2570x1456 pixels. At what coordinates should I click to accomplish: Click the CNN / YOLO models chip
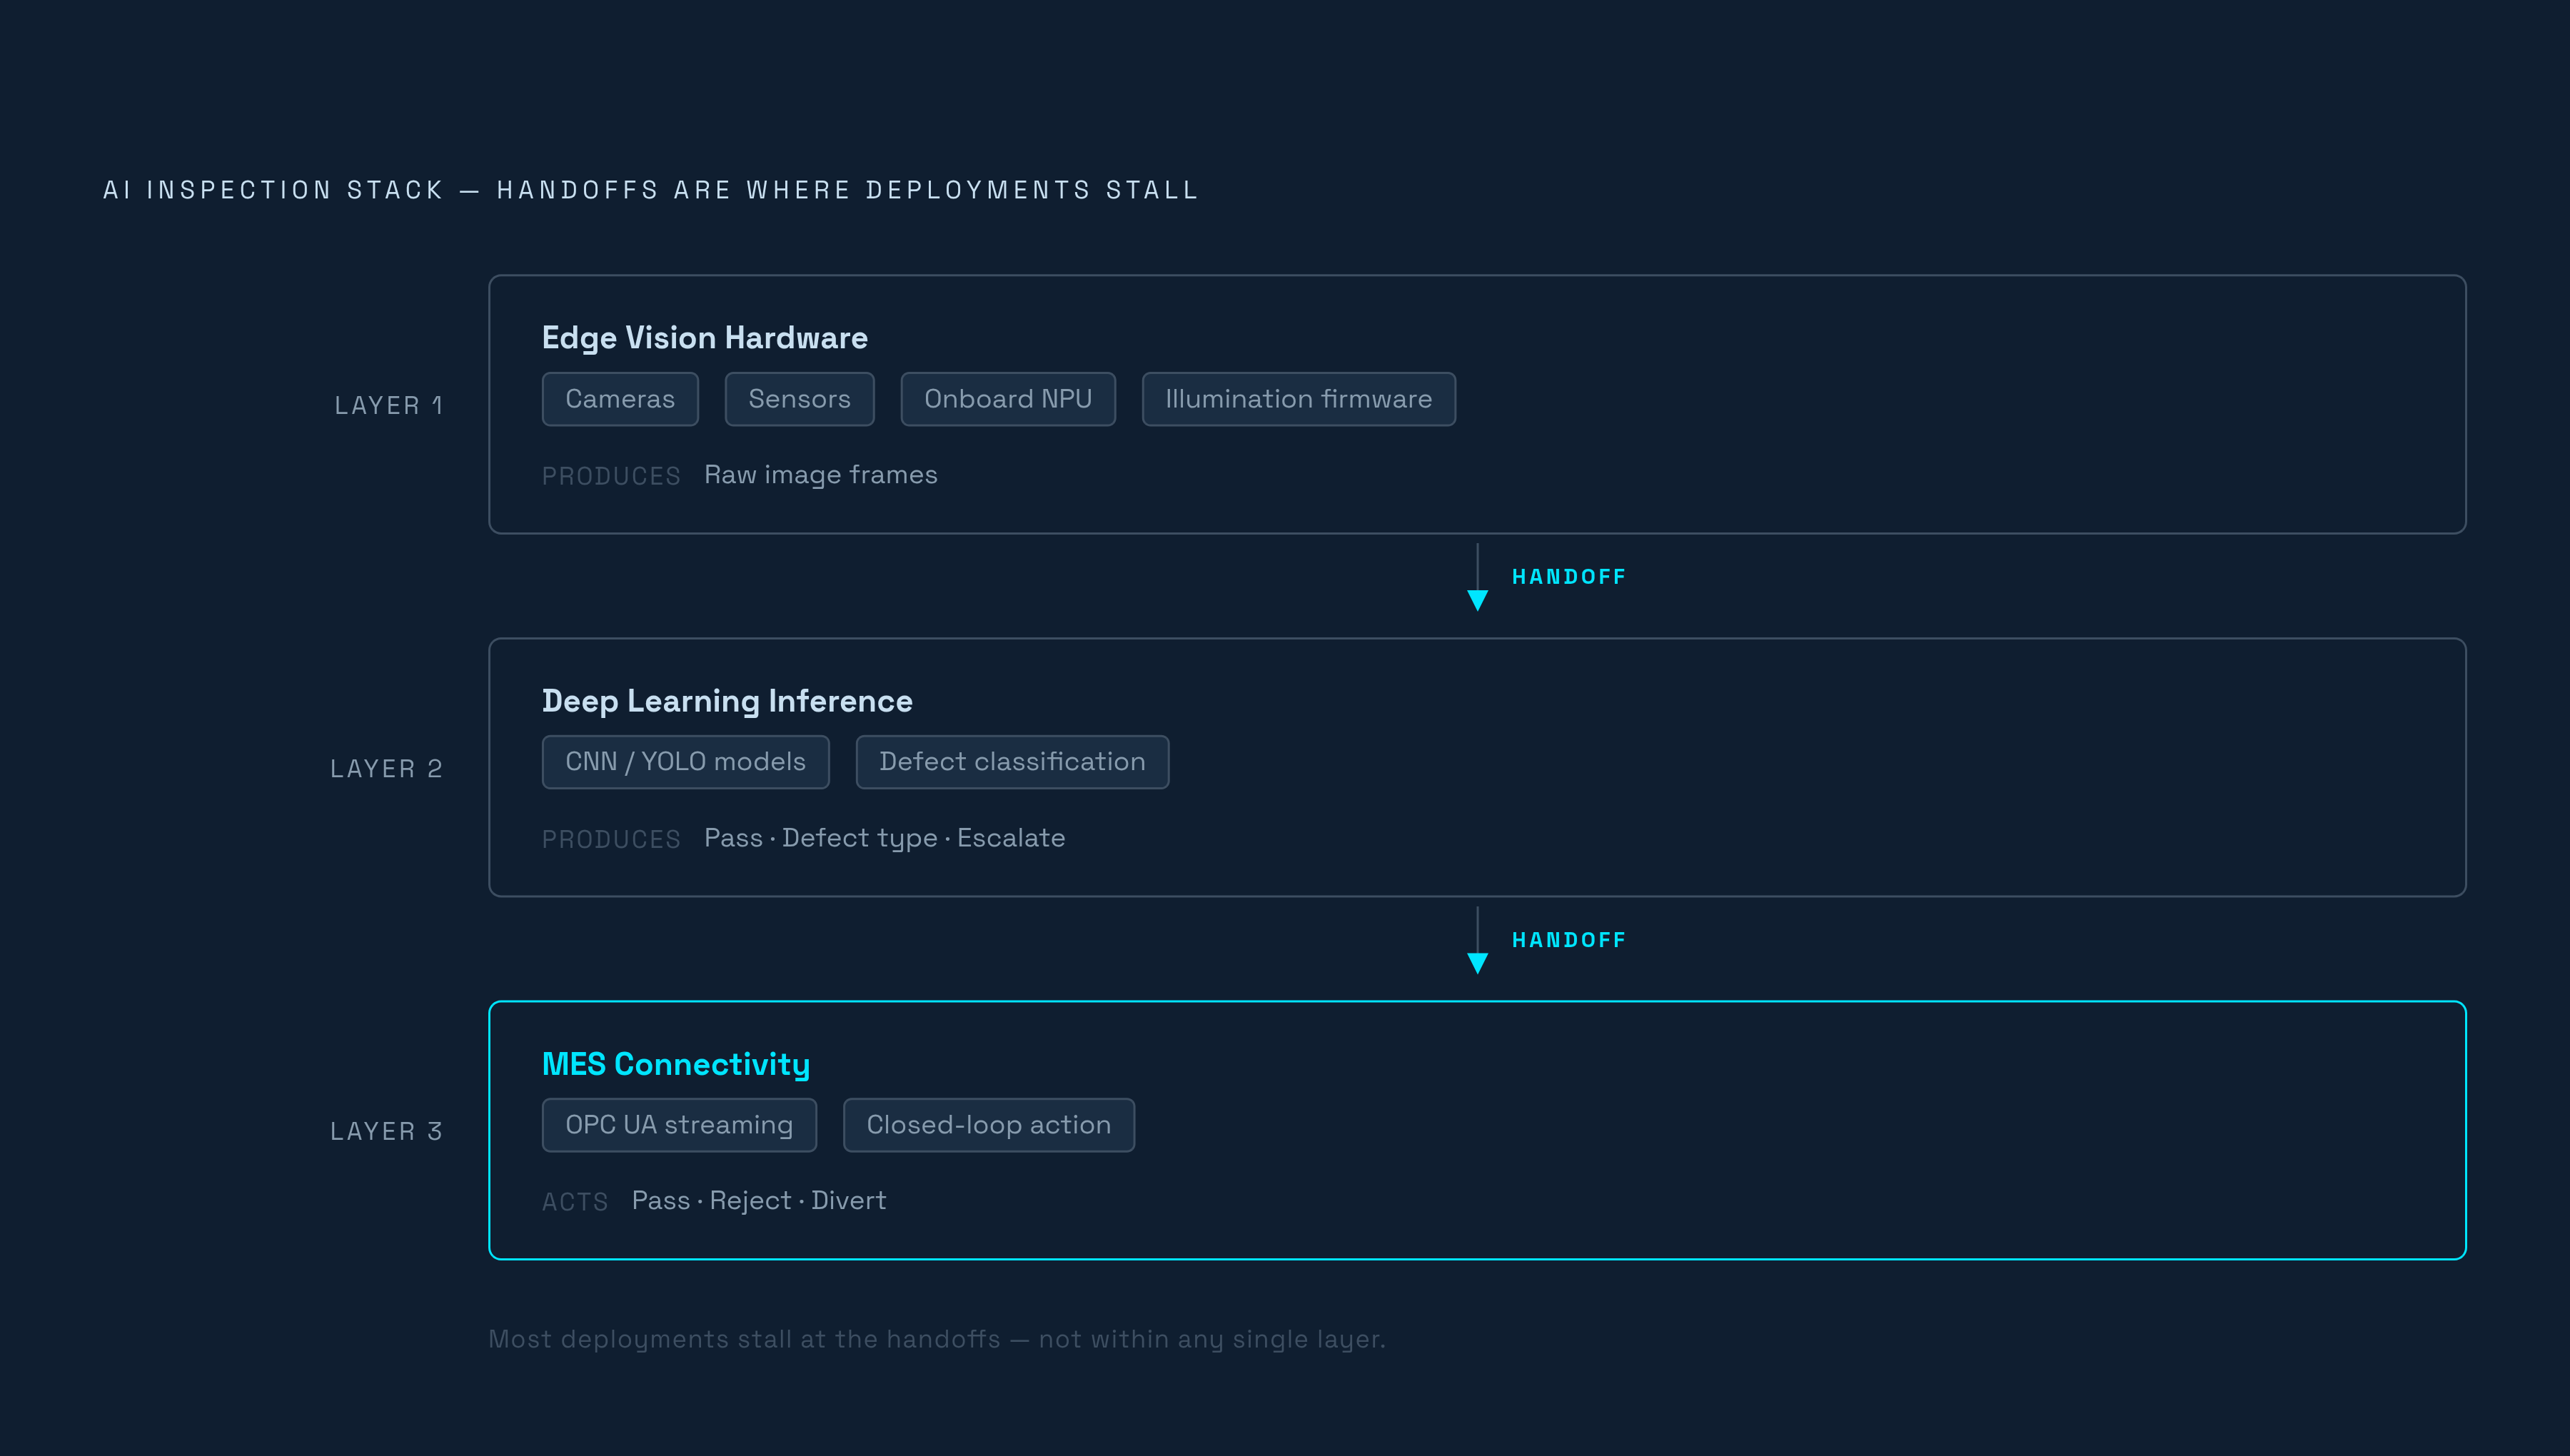click(x=685, y=762)
